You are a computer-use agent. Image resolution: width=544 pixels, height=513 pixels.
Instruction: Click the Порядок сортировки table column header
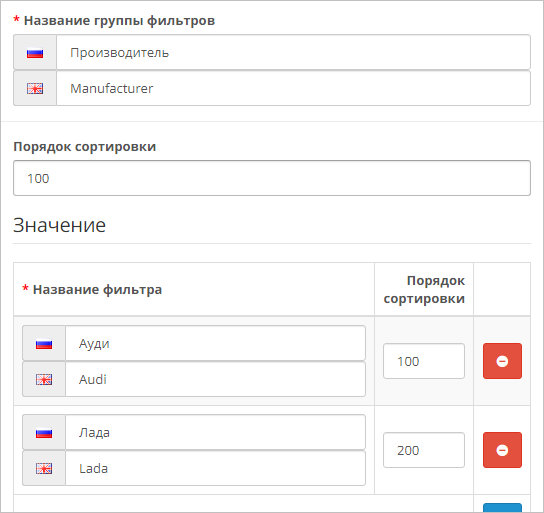[424, 290]
